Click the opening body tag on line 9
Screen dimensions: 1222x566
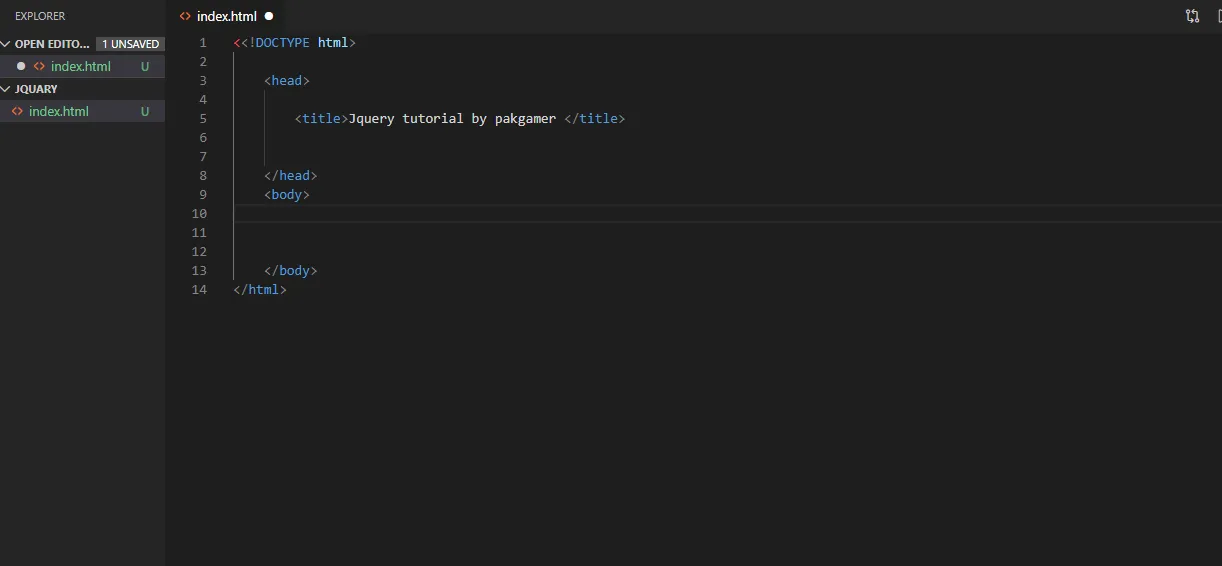pos(287,194)
